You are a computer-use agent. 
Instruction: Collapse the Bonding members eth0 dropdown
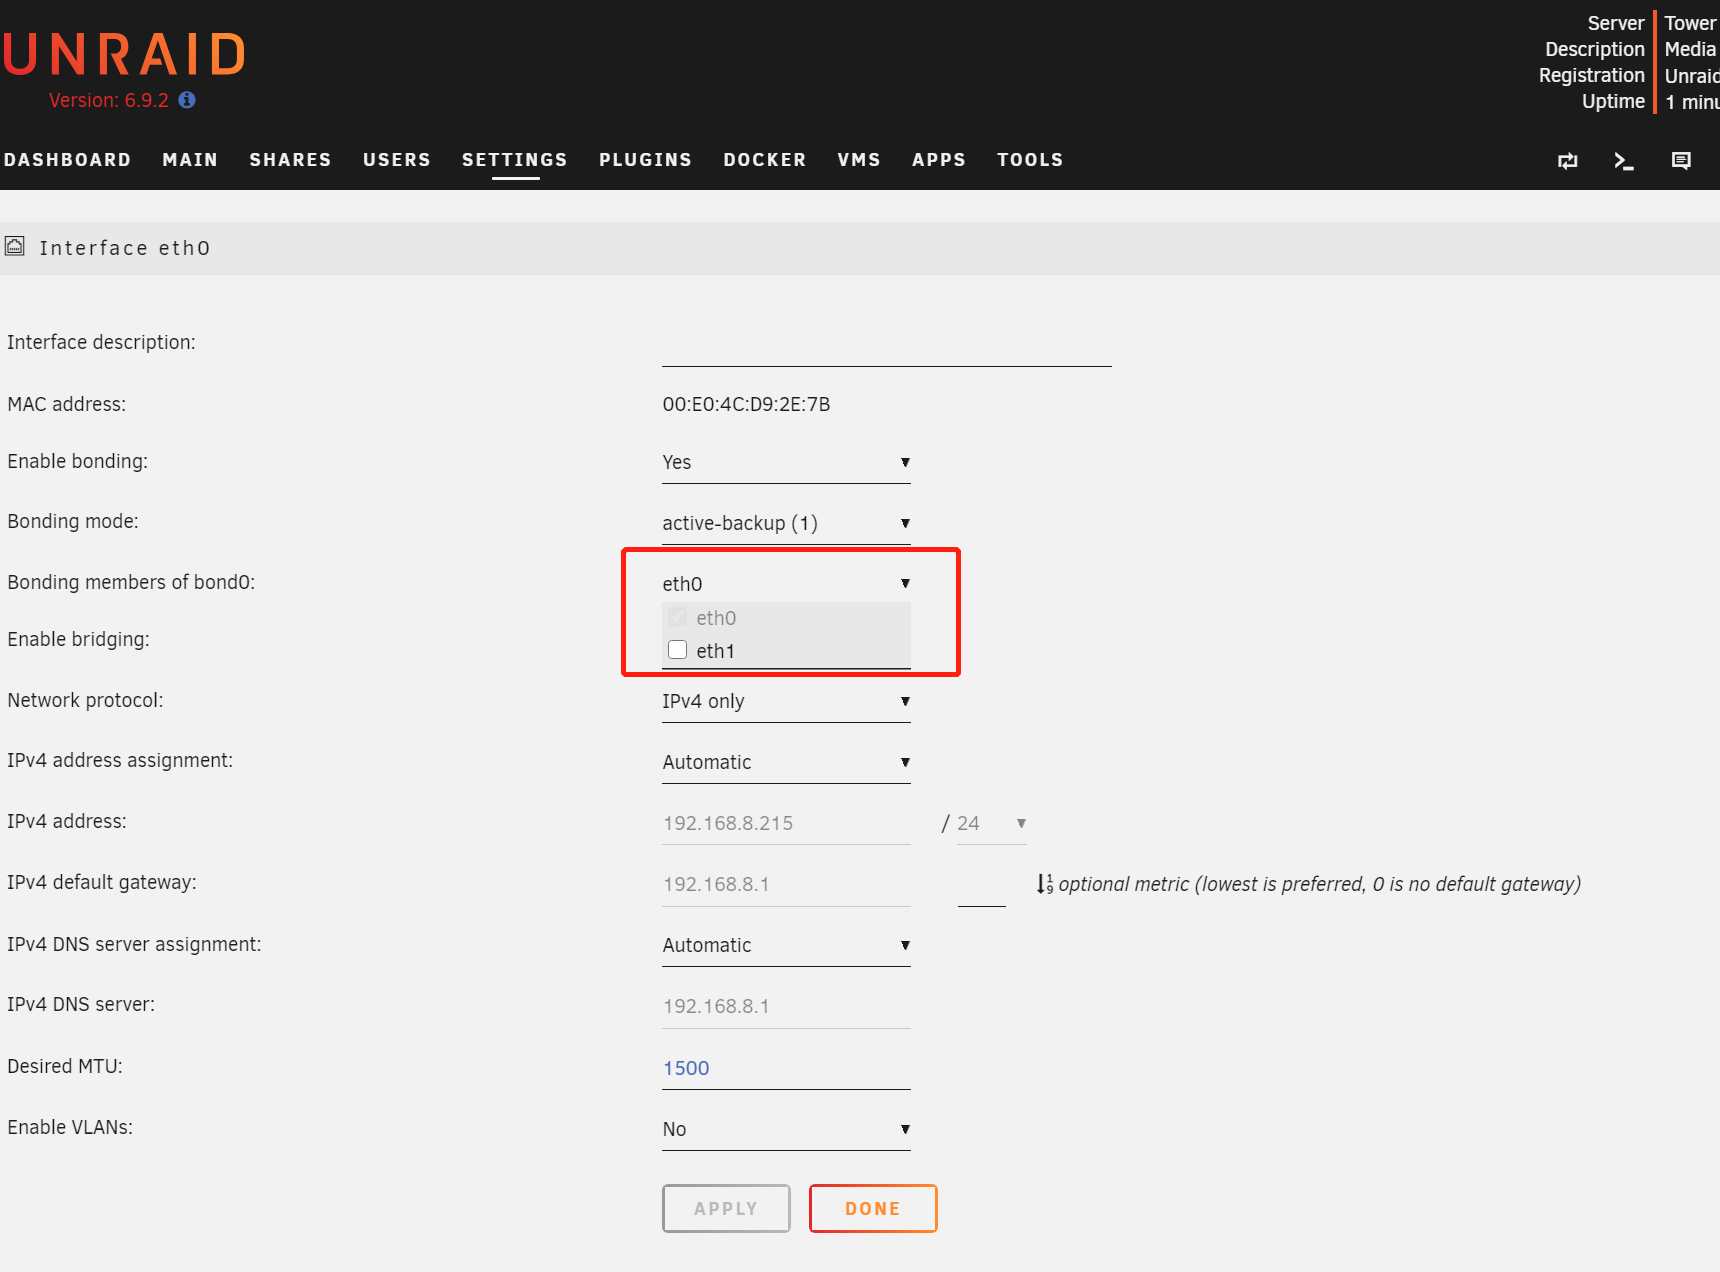tap(786, 584)
